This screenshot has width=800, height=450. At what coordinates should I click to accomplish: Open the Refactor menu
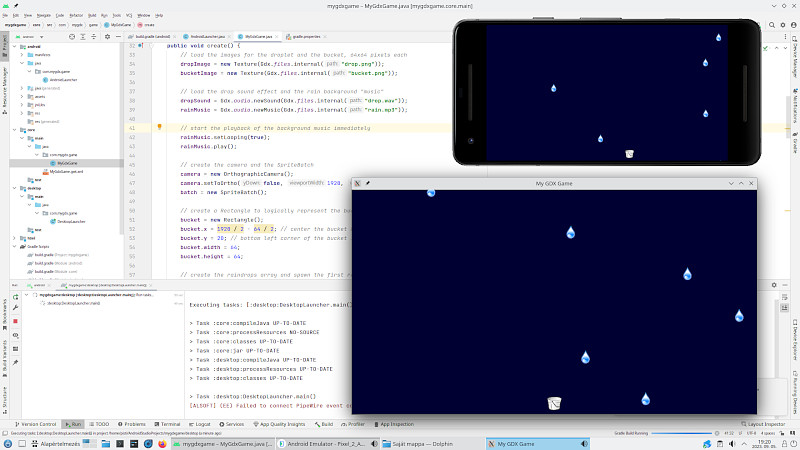pyautogui.click(x=76, y=15)
